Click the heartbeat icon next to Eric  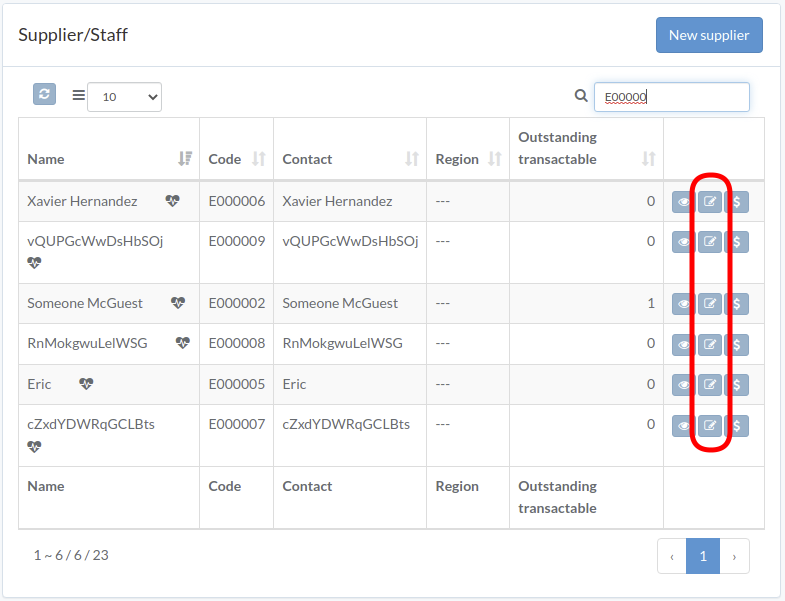tap(86, 384)
